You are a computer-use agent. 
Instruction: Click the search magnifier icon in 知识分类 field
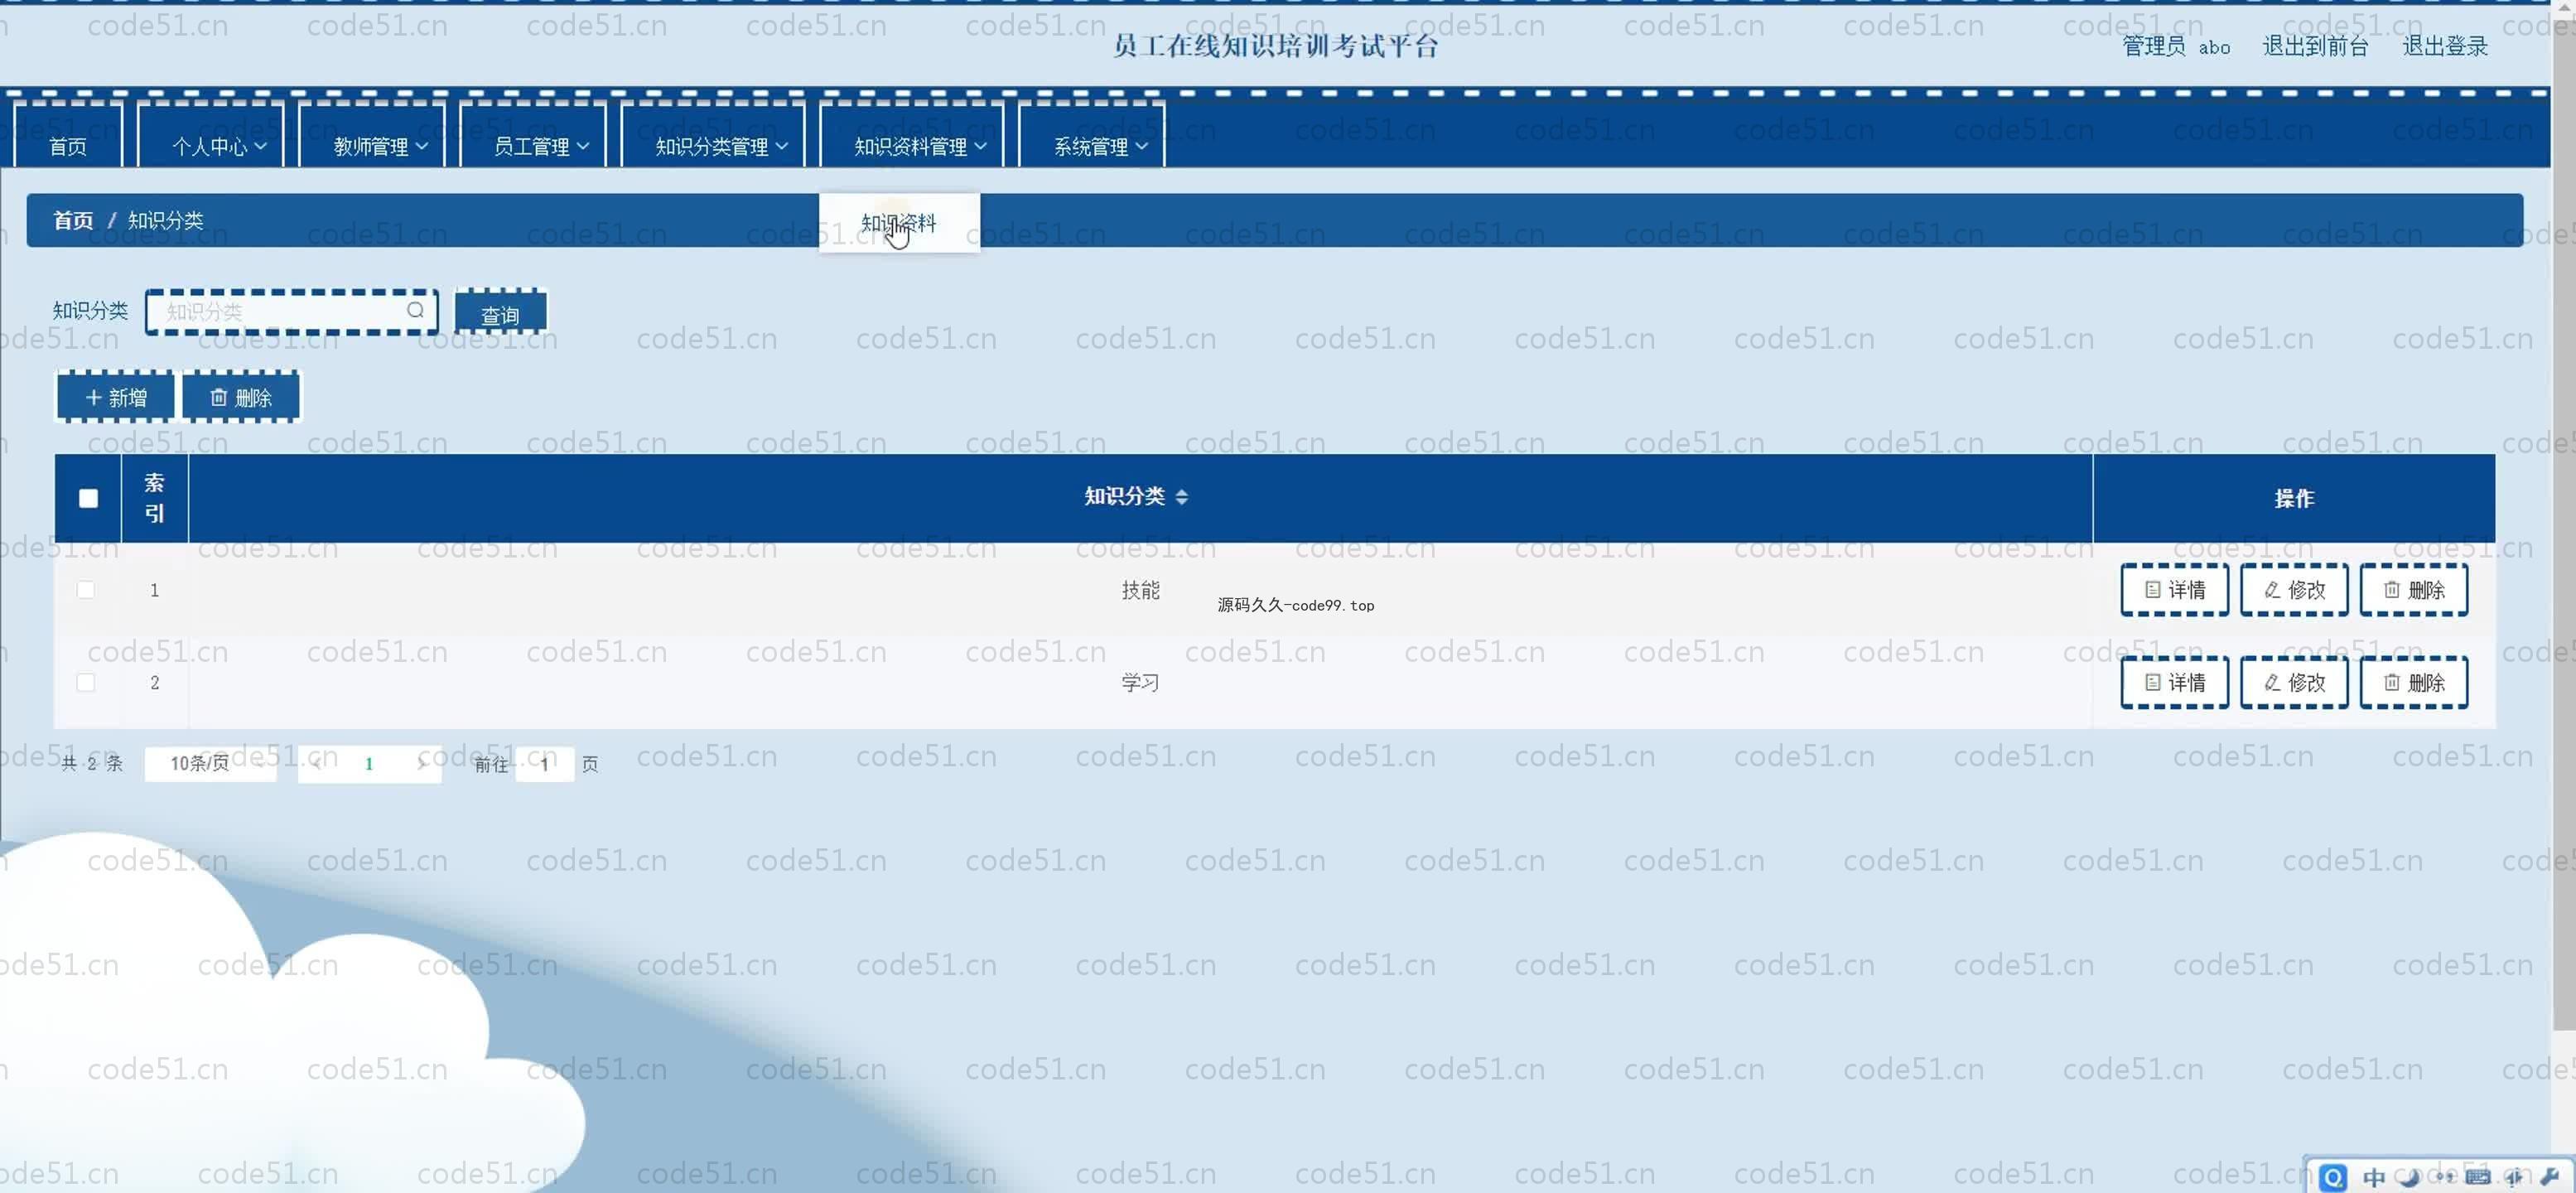click(x=415, y=310)
